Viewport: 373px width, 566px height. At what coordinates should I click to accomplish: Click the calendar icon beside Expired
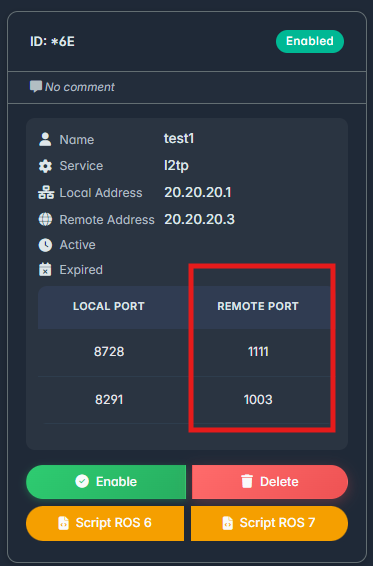[45, 270]
